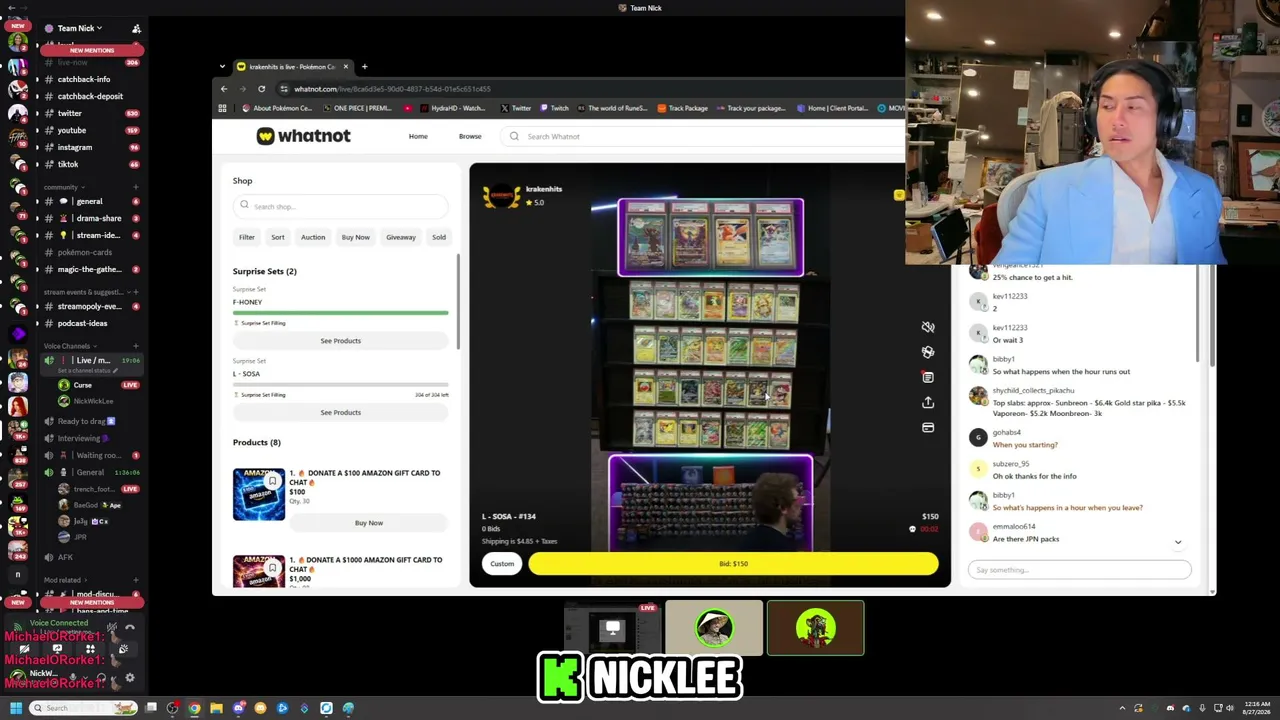Bookmark the $1000 Amazon gift card product
Image resolution: width=1280 pixels, height=720 pixels.
coord(272,568)
